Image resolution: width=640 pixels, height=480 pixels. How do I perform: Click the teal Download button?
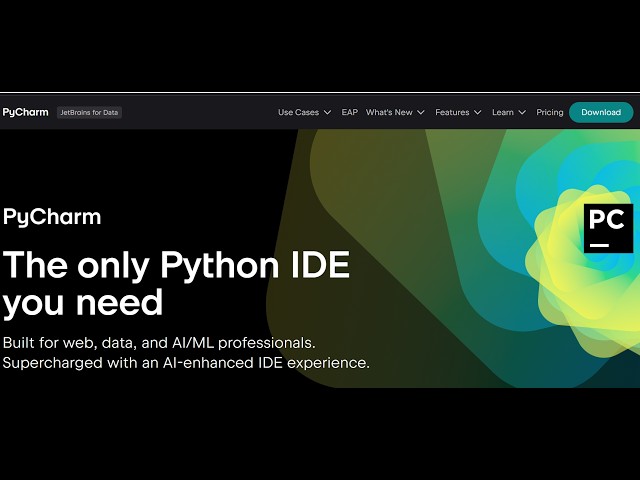coord(601,112)
